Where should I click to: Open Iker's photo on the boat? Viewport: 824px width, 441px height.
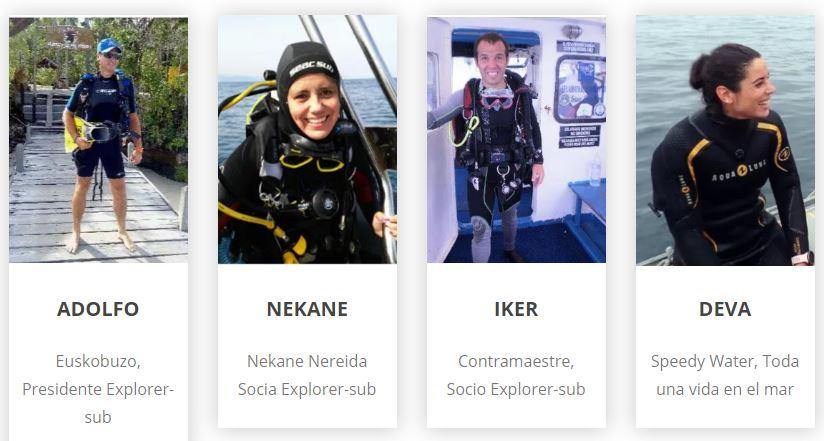(x=516, y=140)
